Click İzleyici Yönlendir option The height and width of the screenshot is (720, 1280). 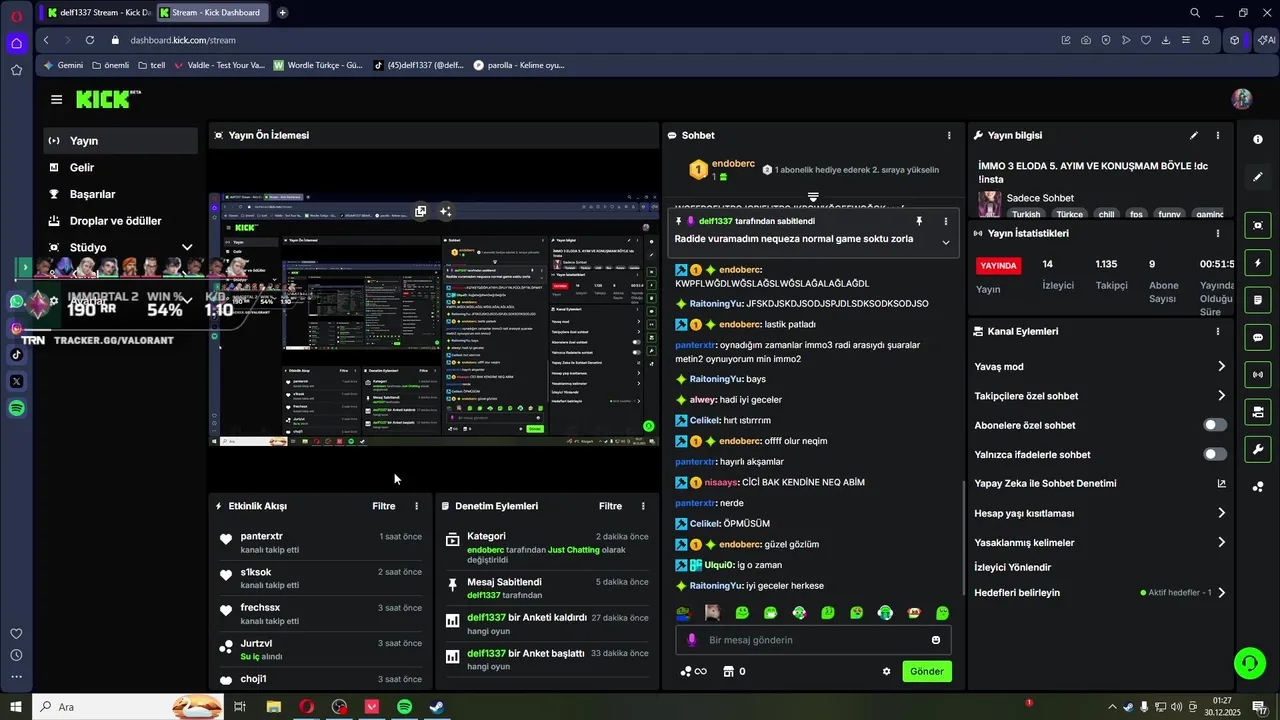pos(1012,567)
